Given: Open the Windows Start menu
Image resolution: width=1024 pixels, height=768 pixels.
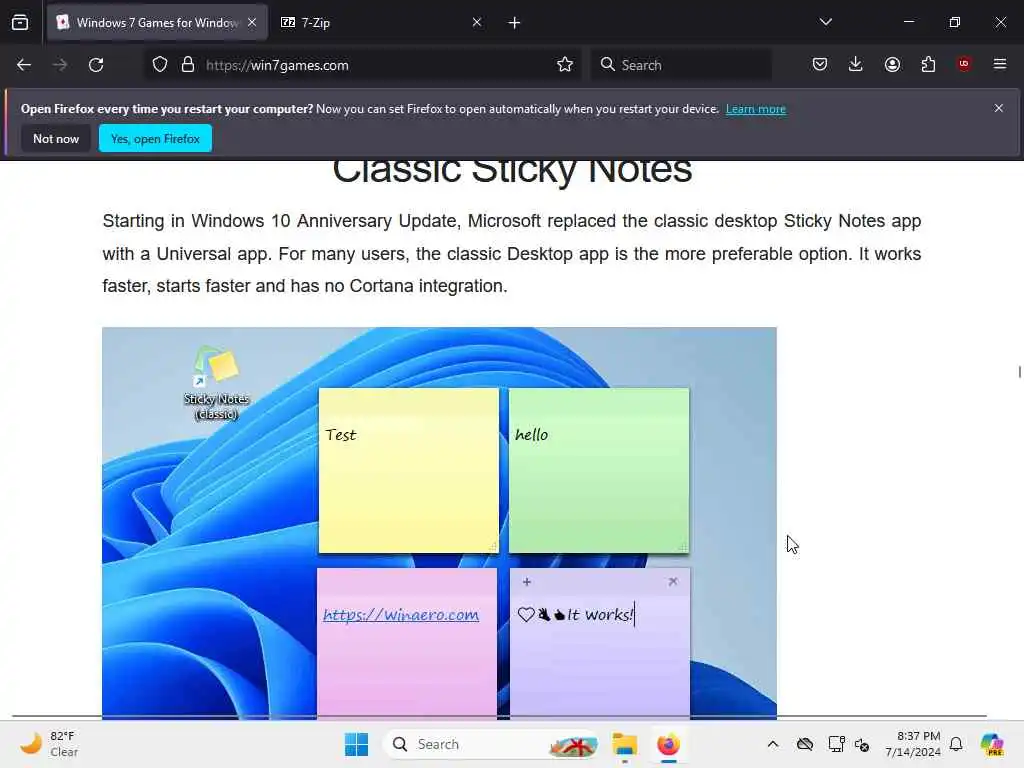Looking at the screenshot, I should tap(356, 744).
